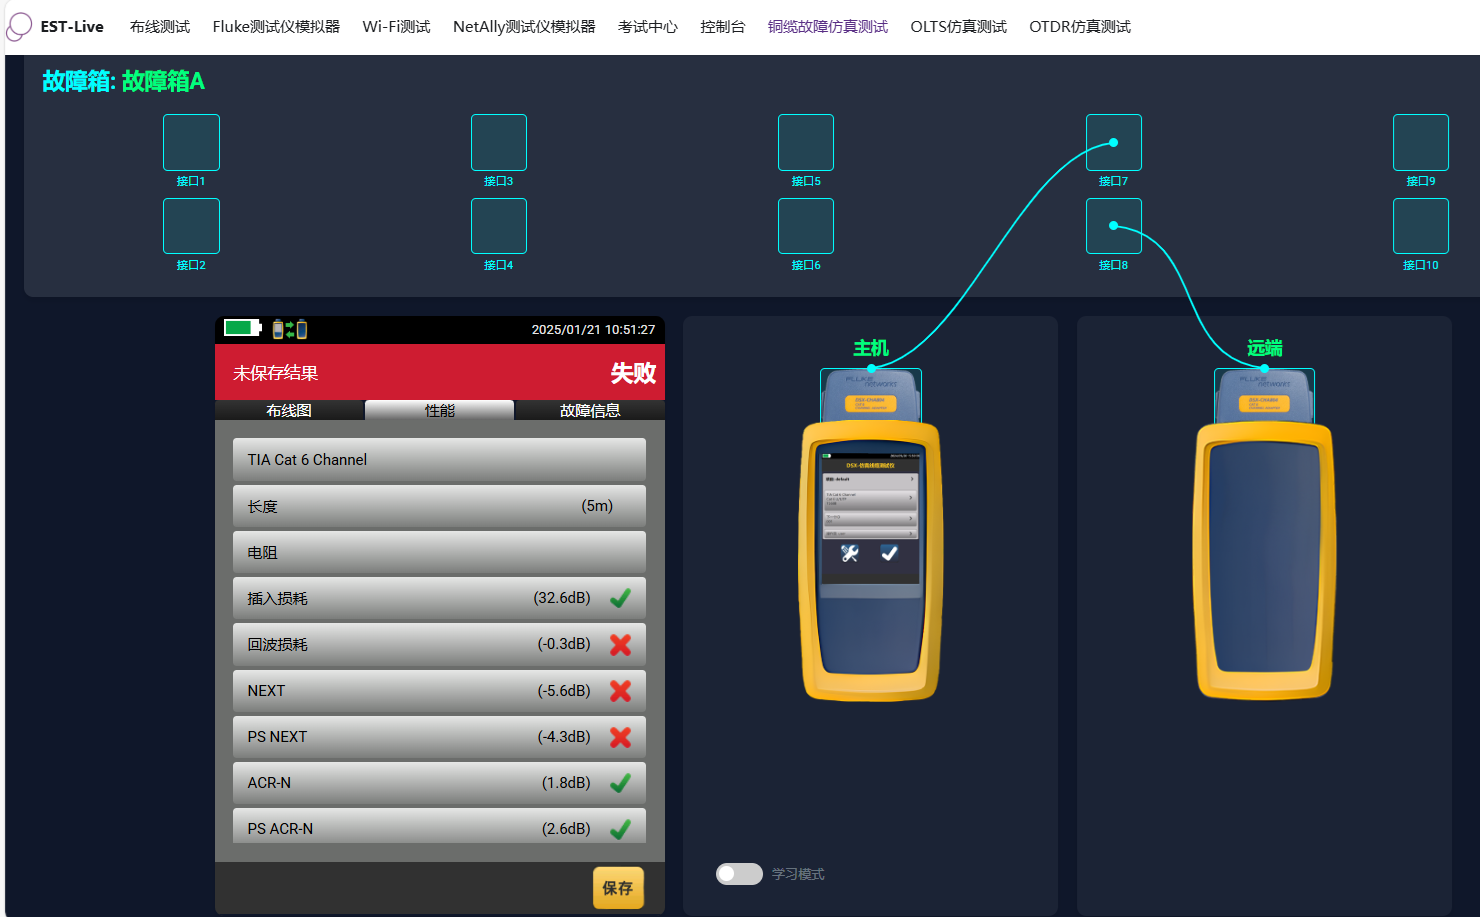The image size is (1480, 917).
Task: Open the 控制台 menu
Action: (x=723, y=27)
